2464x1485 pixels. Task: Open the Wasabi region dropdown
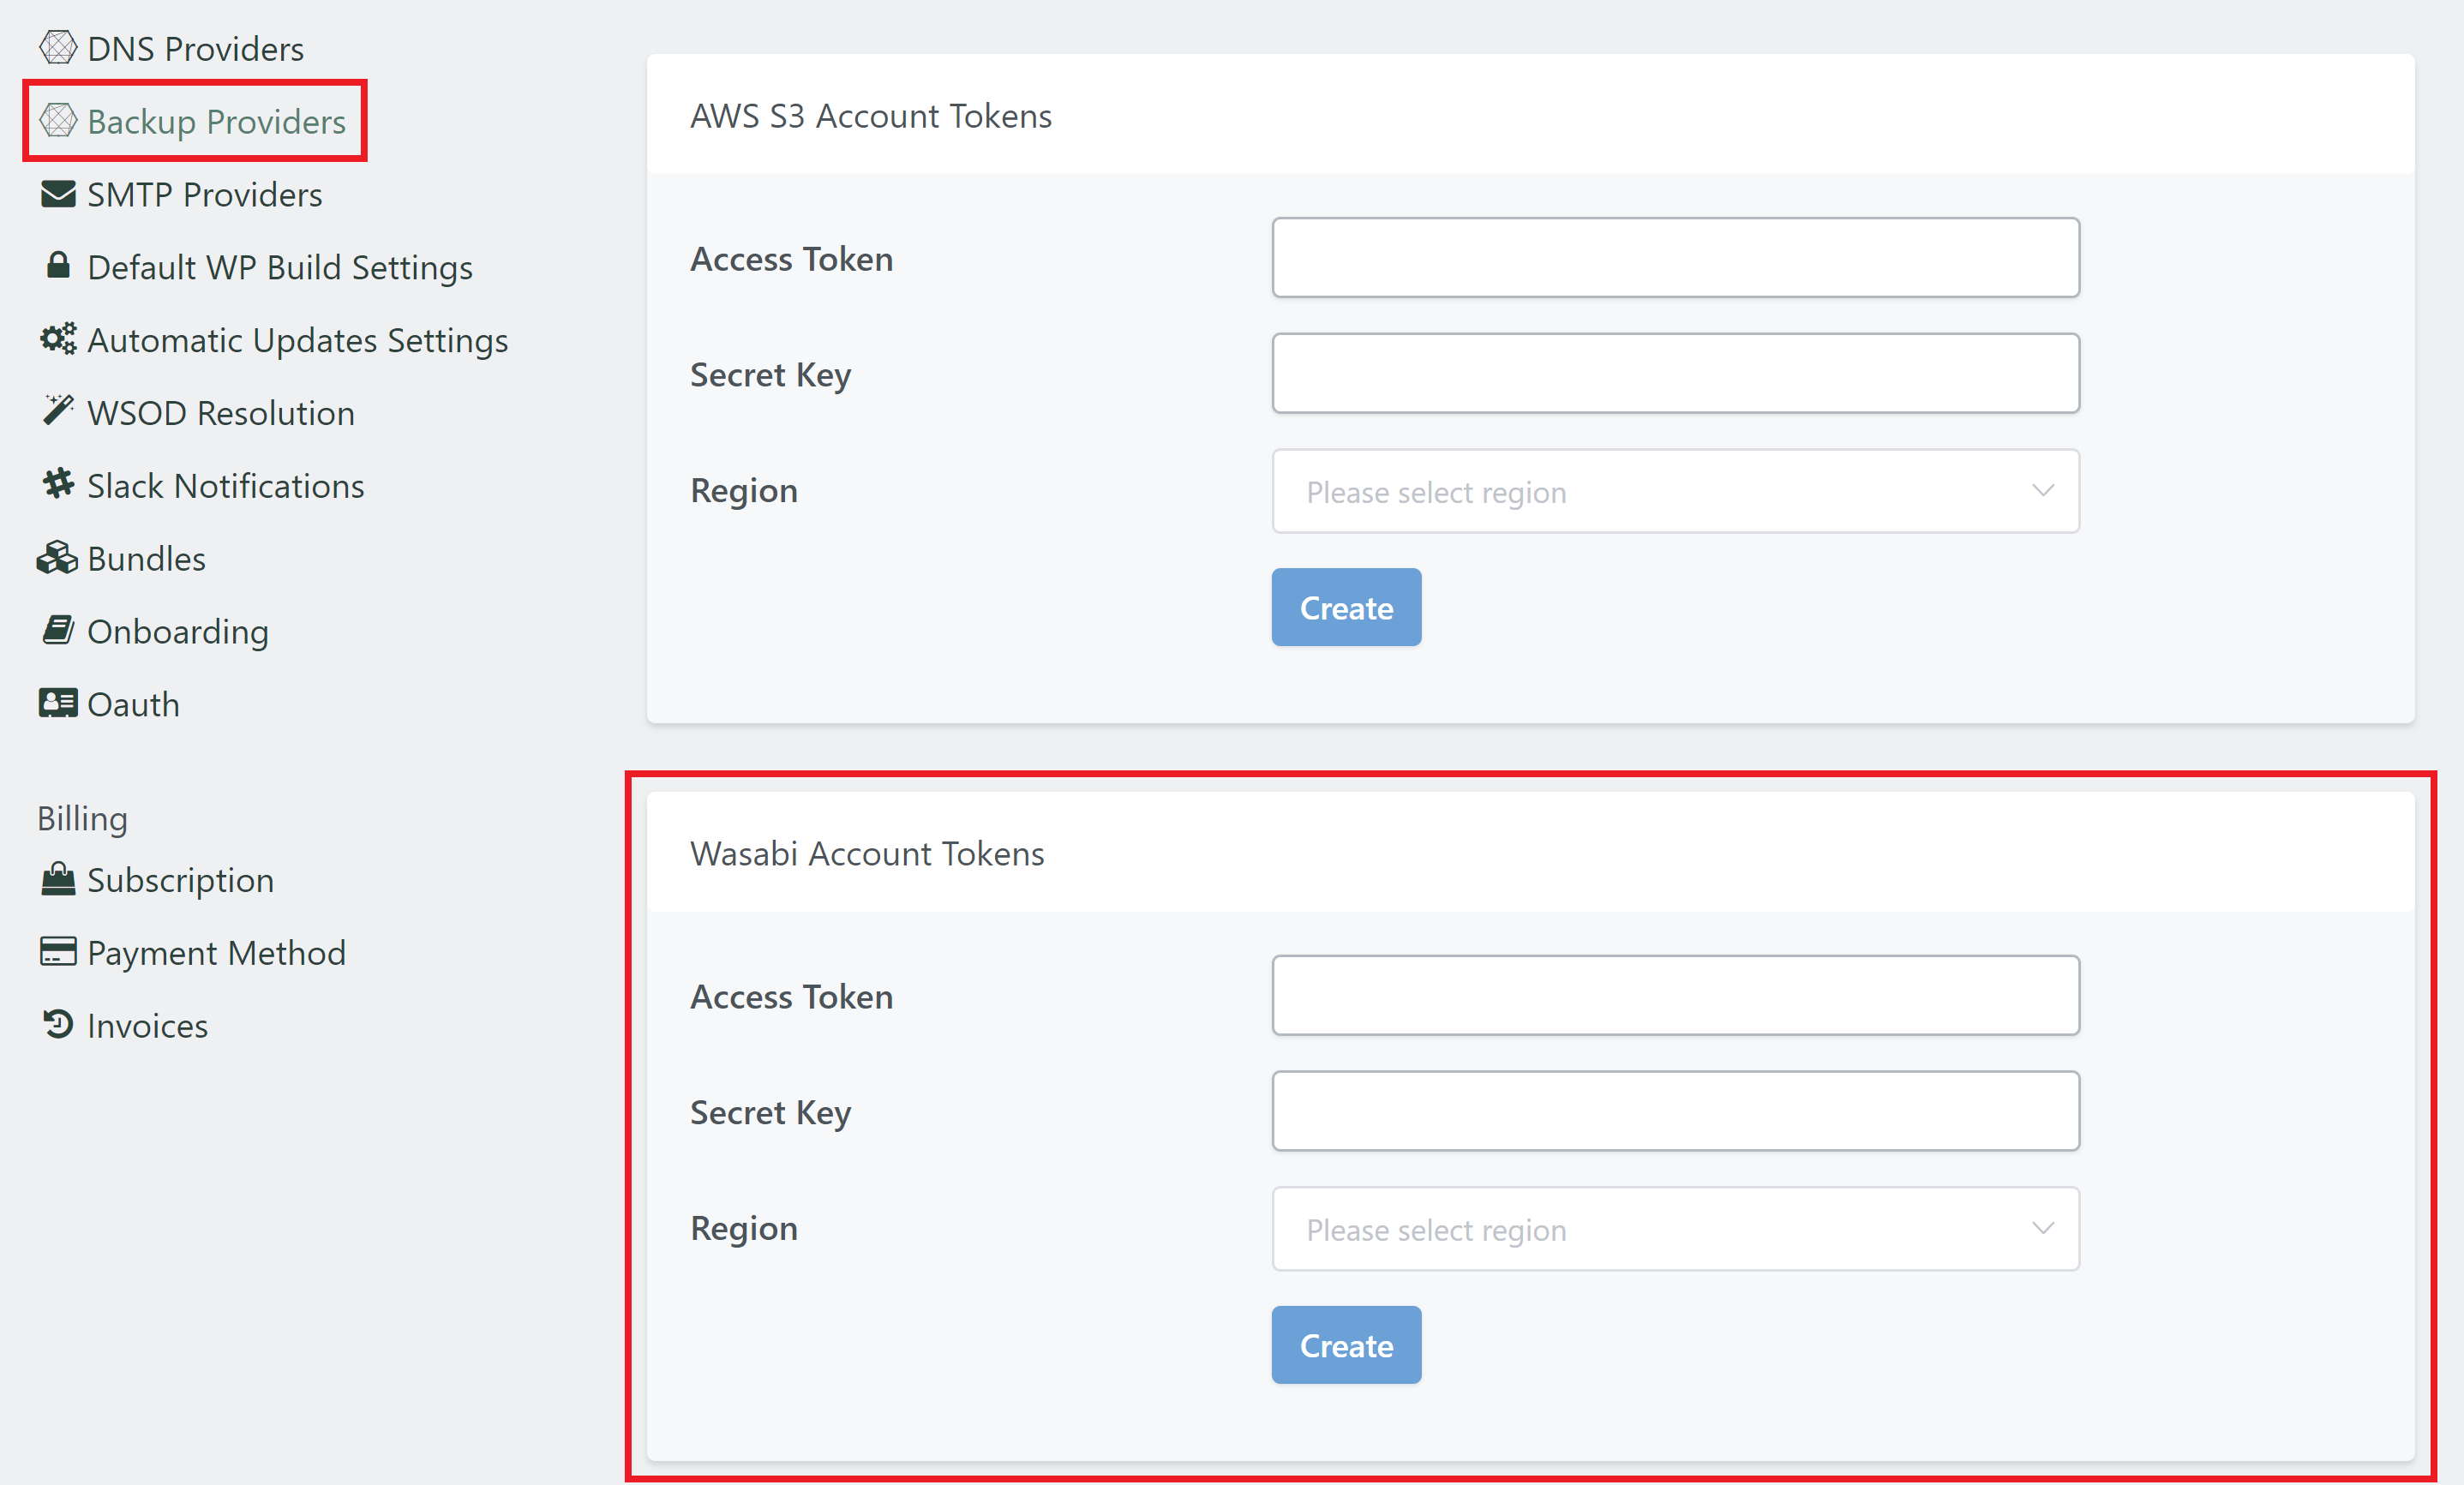(1675, 1229)
